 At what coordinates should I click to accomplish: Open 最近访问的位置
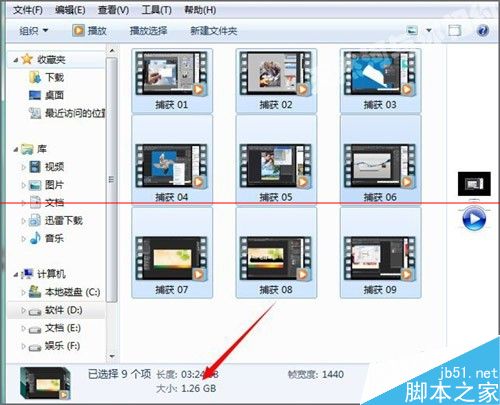67,113
